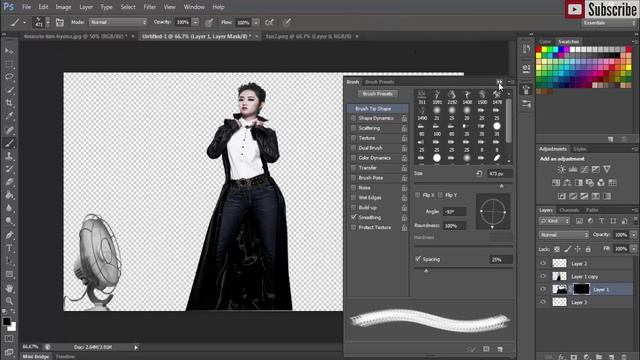
Task: Select the Brush tool in toolbox
Action: [x=9, y=143]
